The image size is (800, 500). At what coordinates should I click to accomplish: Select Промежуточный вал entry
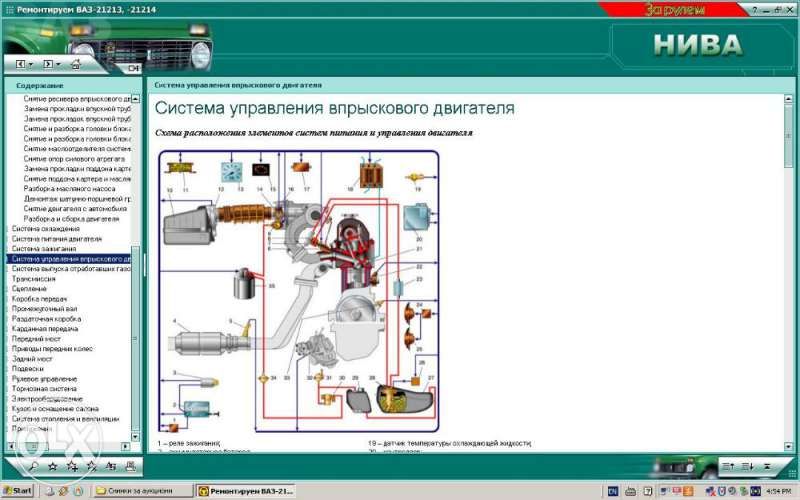pos(44,309)
